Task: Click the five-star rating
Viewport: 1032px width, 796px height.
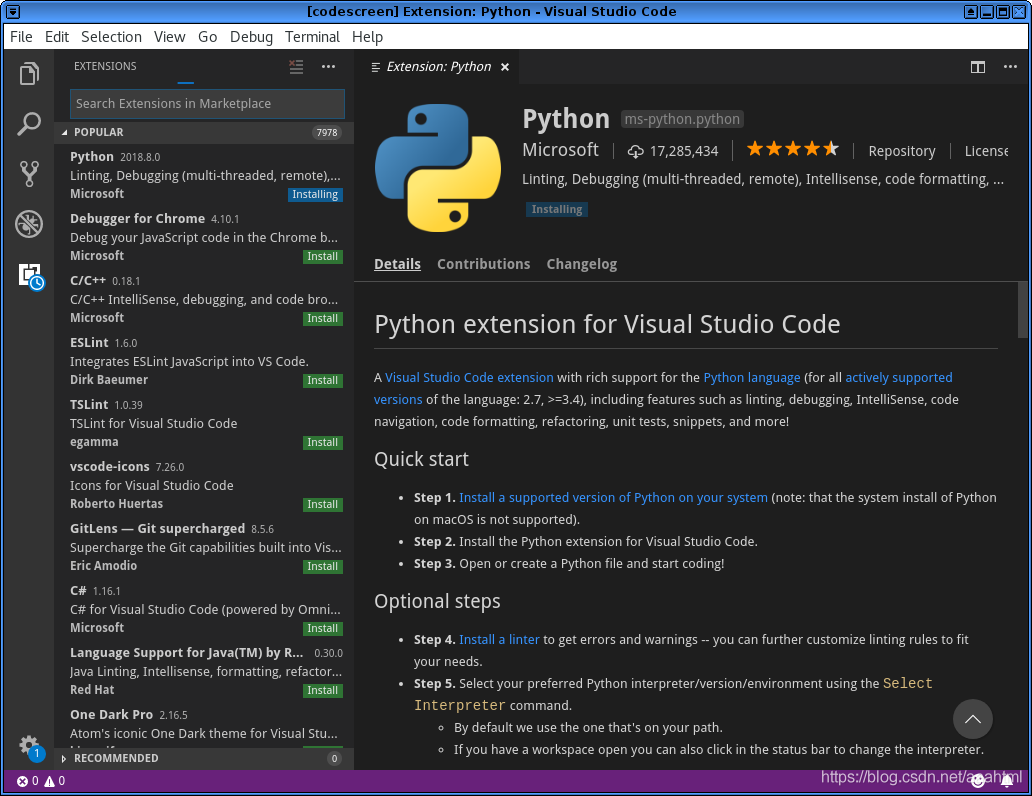Action: click(x=792, y=149)
